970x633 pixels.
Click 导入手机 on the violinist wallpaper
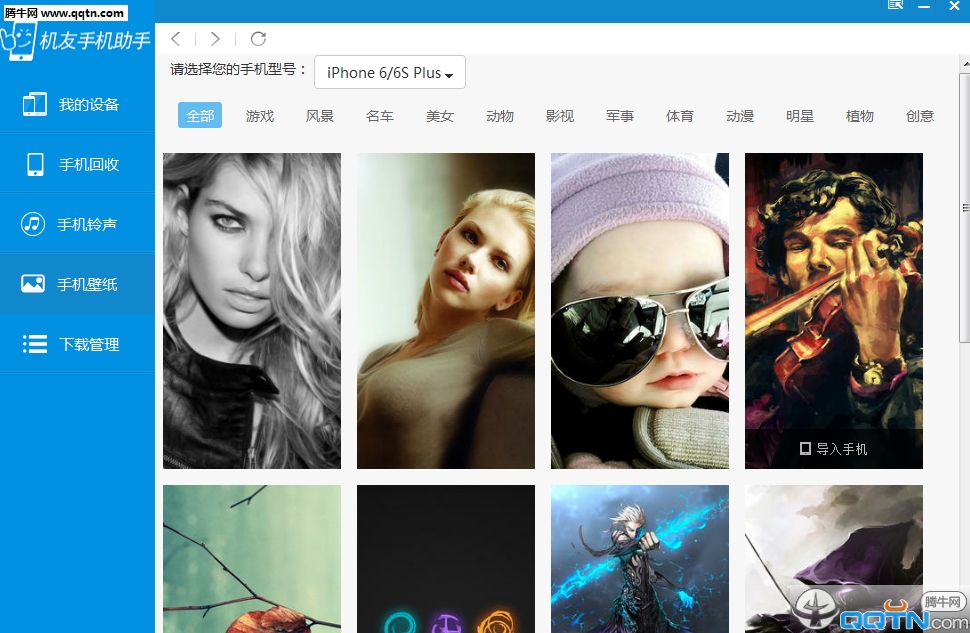833,449
